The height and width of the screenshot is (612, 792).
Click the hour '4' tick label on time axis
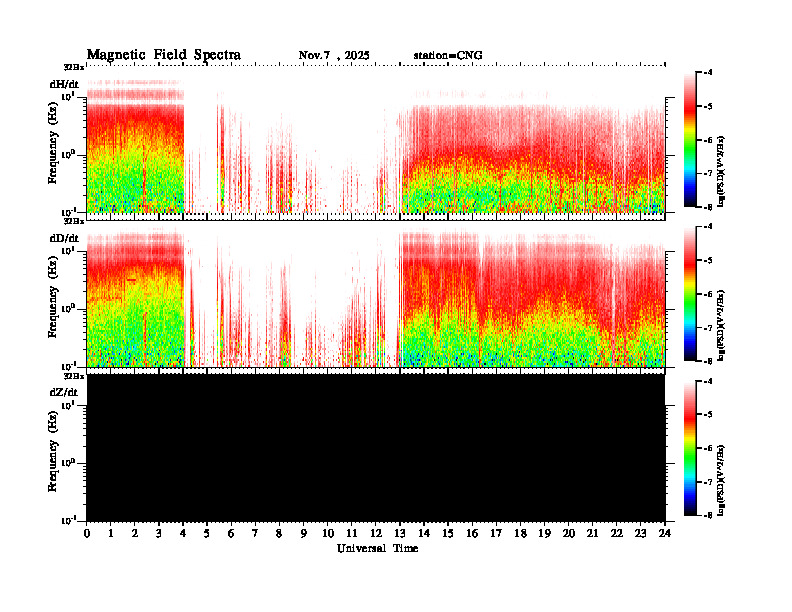pos(183,534)
